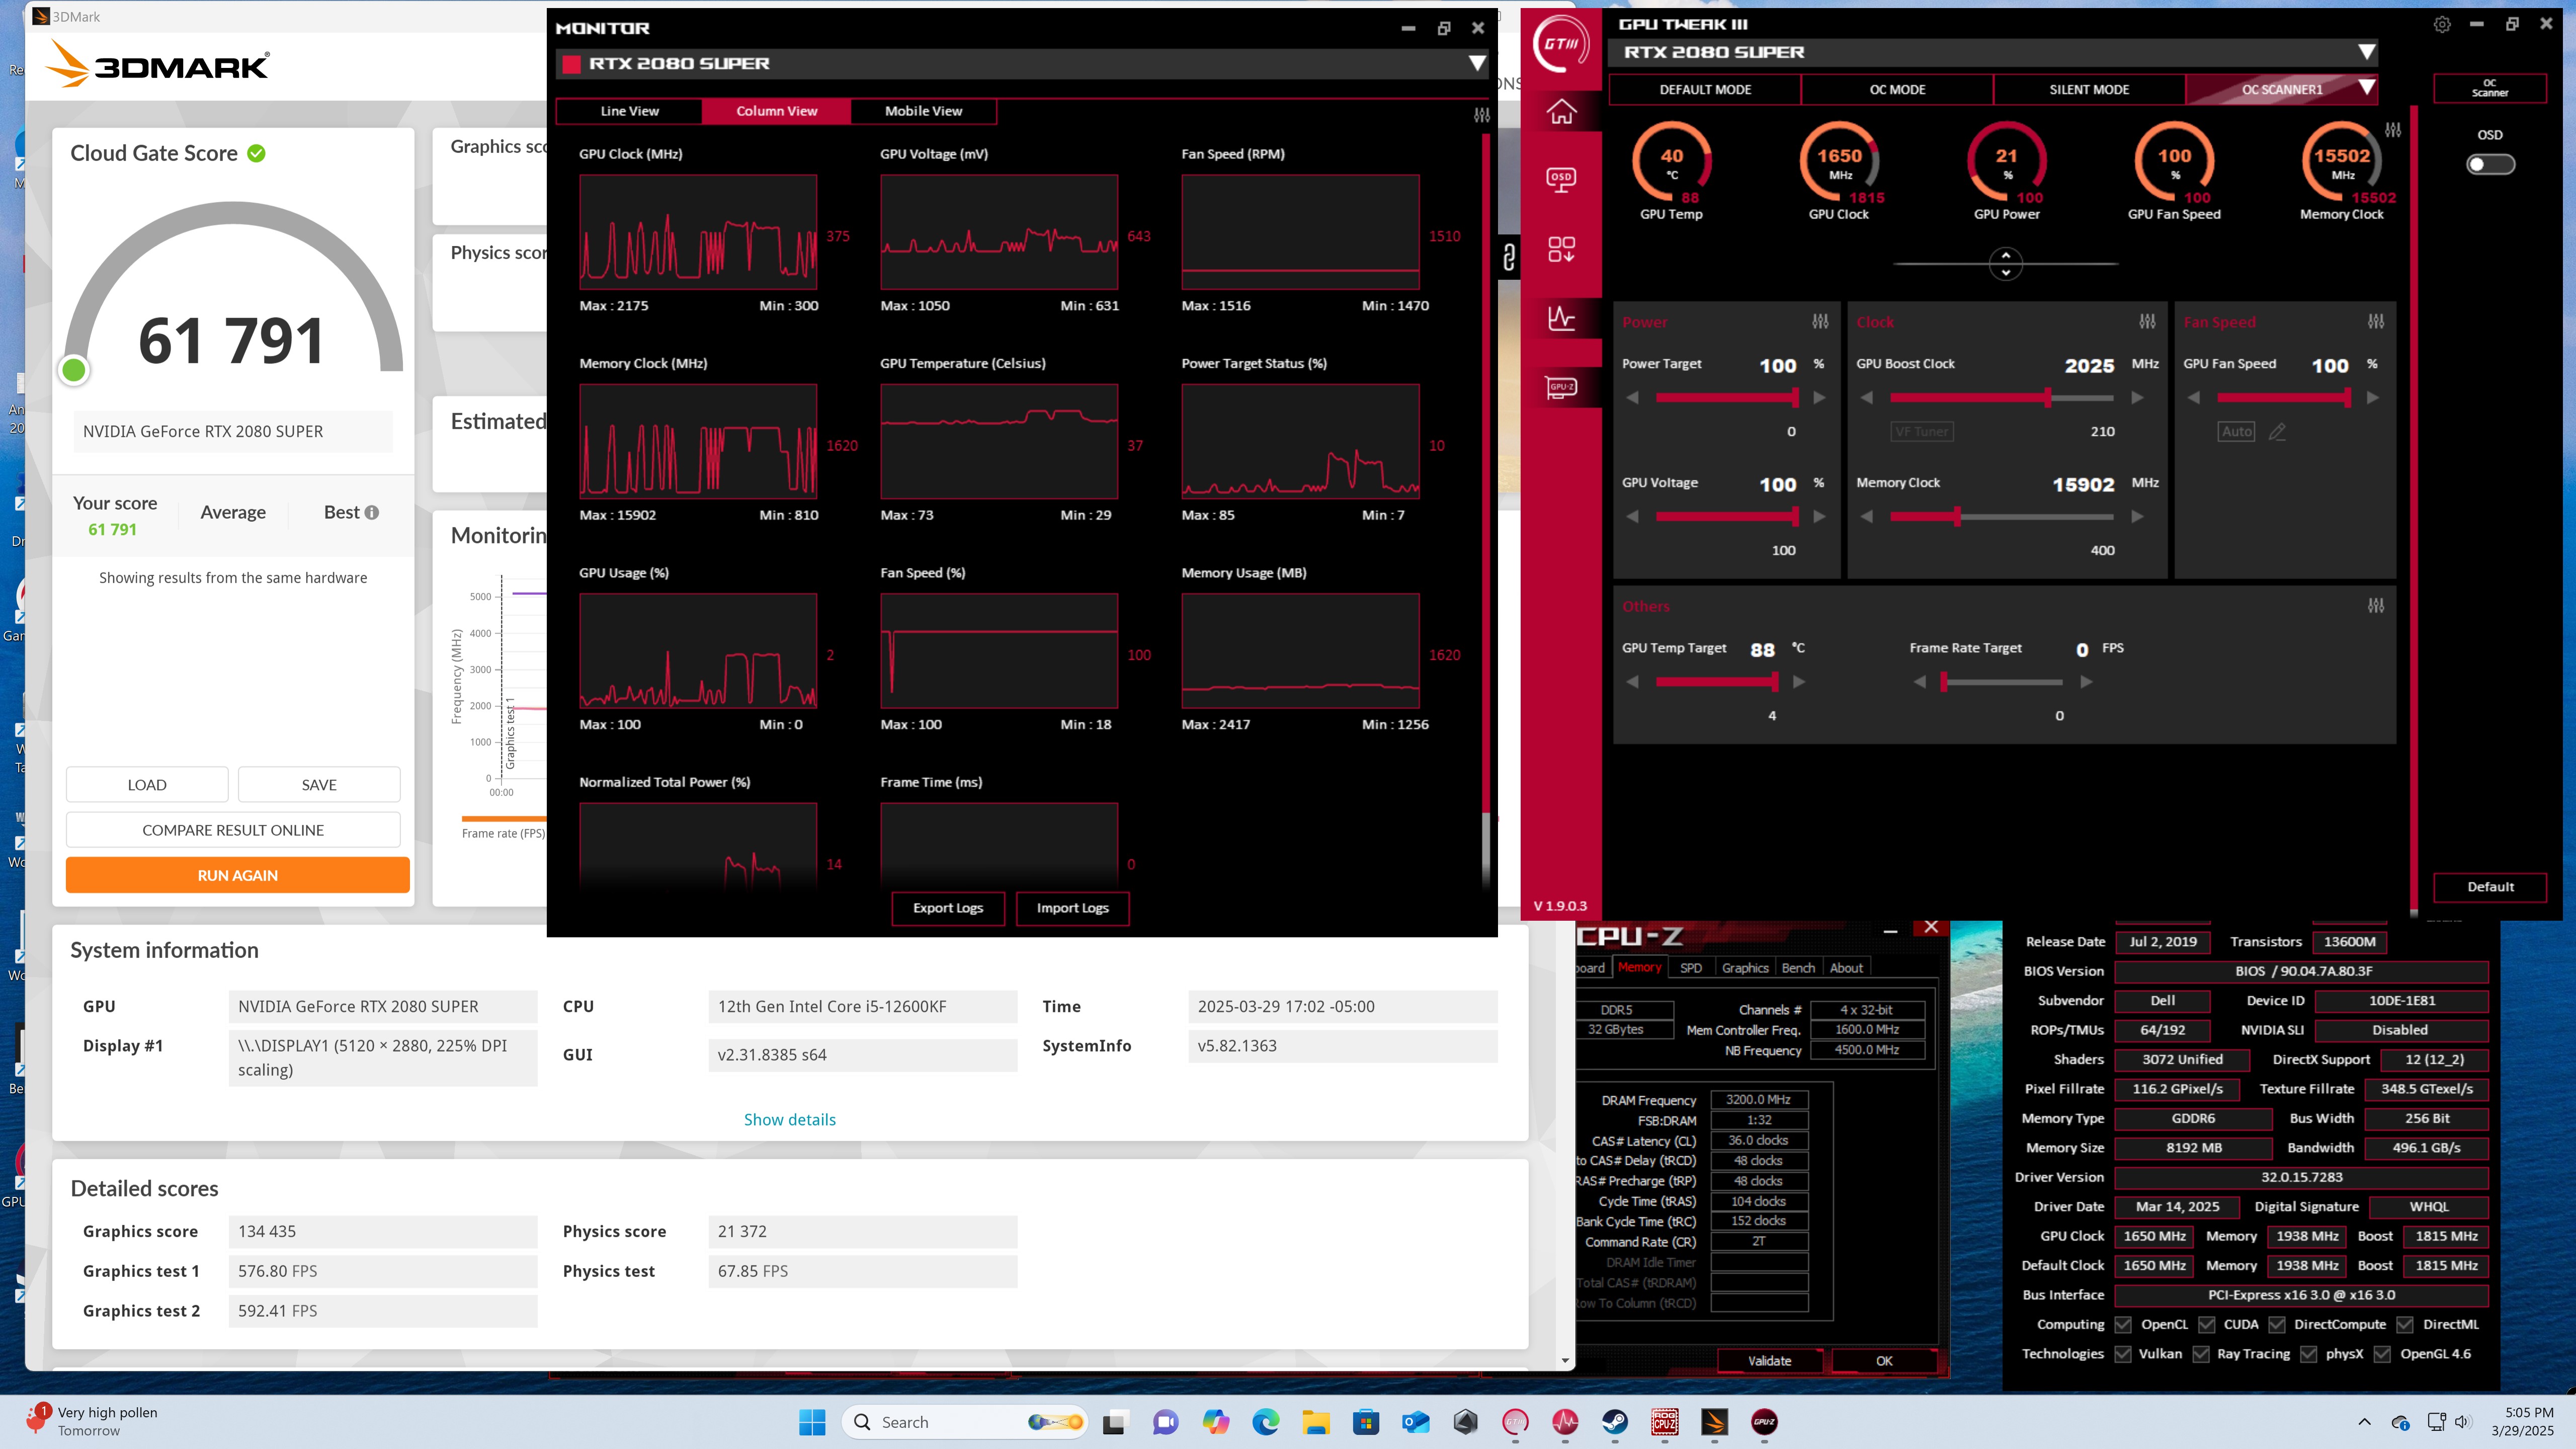
Task: Select SILENT MODE tab
Action: pyautogui.click(x=2089, y=89)
